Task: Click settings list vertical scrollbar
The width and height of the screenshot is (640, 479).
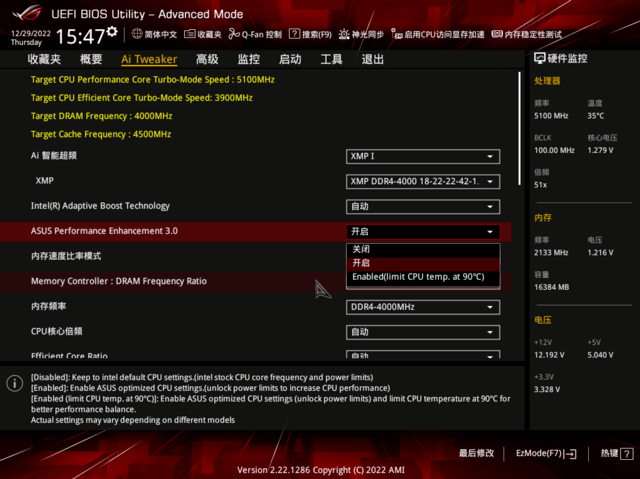Action: pyautogui.click(x=519, y=129)
